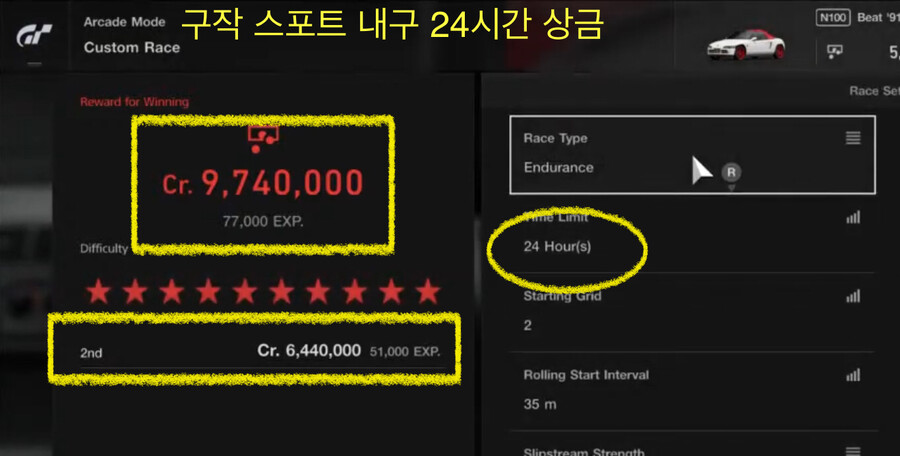Click the Rolling Start Interval bars icon
Viewport: 900px width, 456px height.
[x=853, y=376]
